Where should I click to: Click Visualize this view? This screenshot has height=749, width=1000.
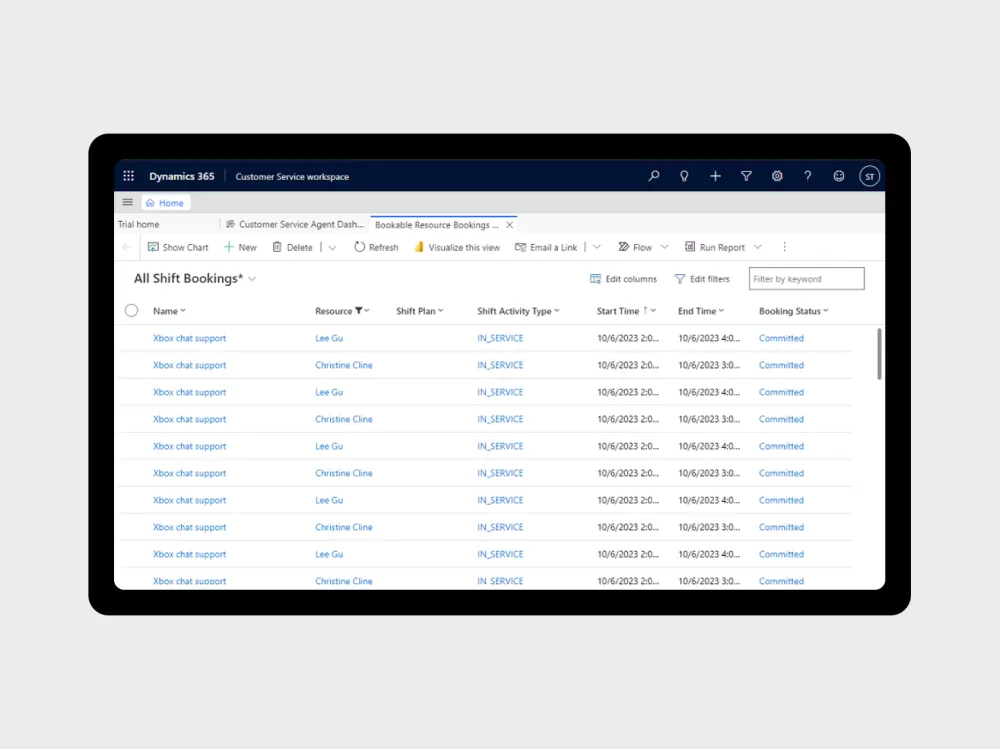[457, 247]
